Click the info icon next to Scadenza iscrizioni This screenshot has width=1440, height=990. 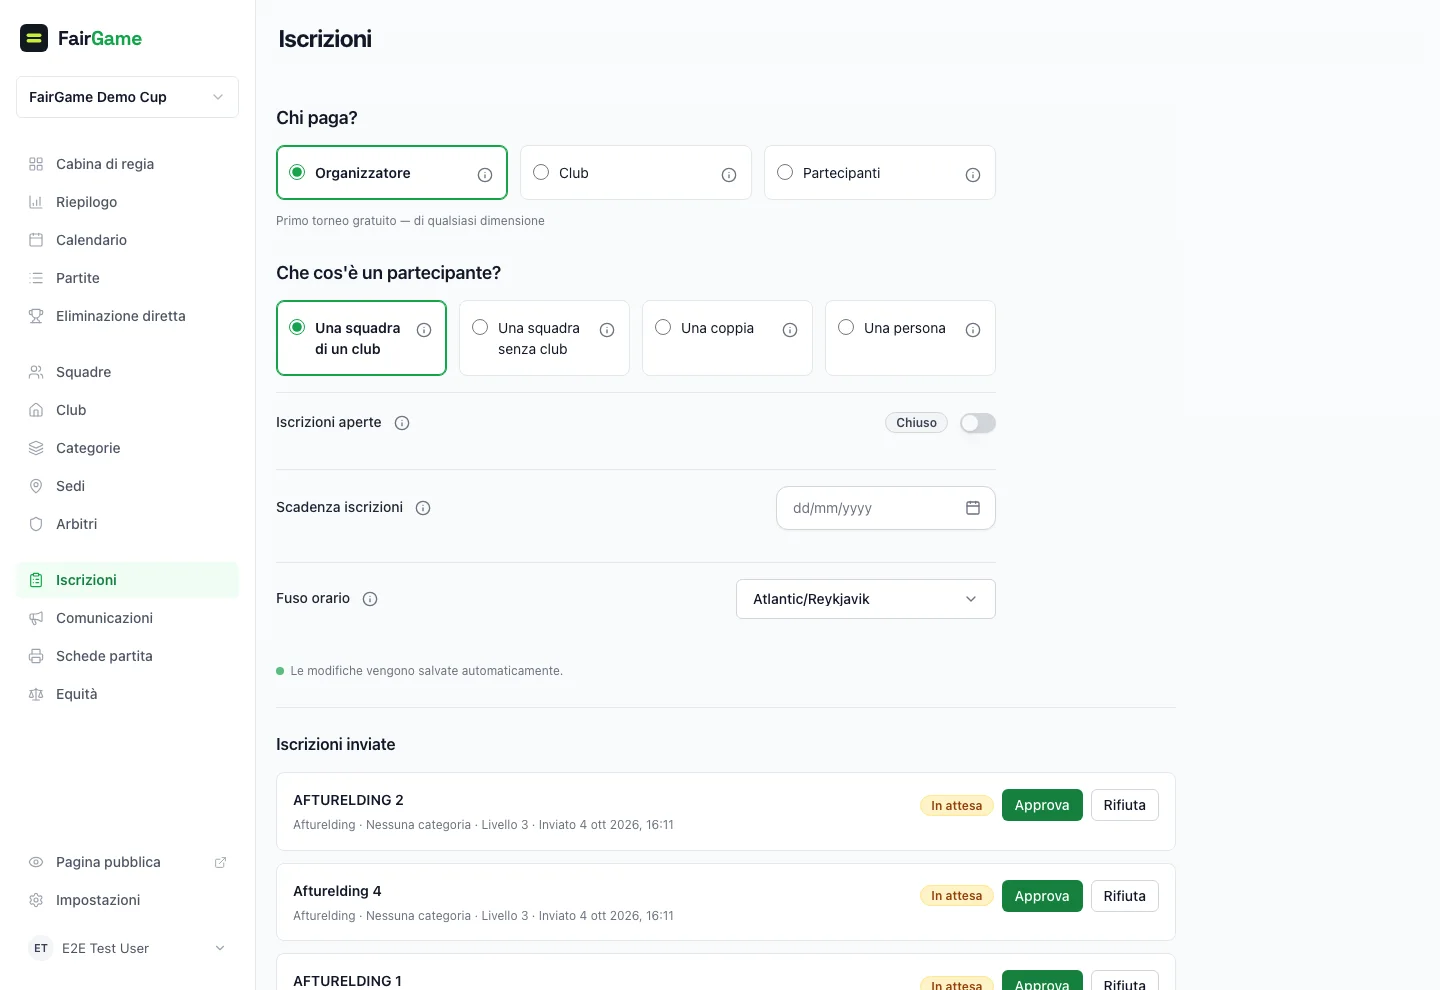point(423,508)
